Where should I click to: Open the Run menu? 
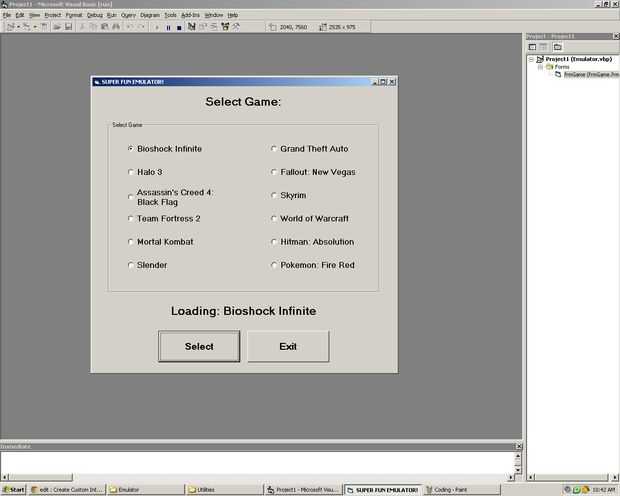112,15
